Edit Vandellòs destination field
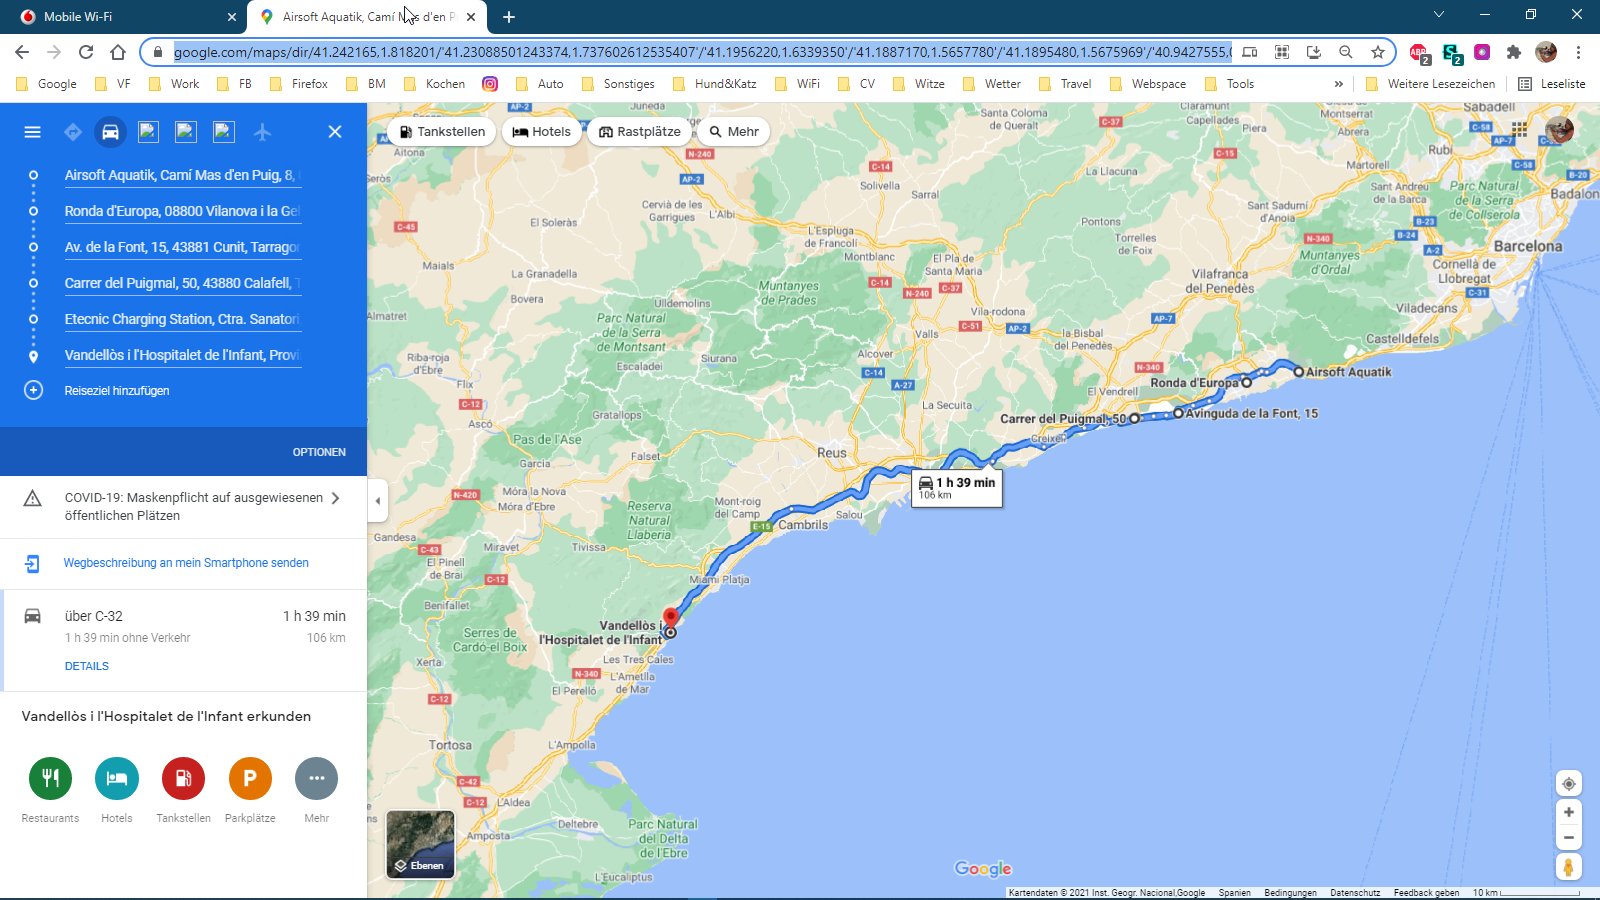Screen dimensions: 1600x900 tap(183, 355)
